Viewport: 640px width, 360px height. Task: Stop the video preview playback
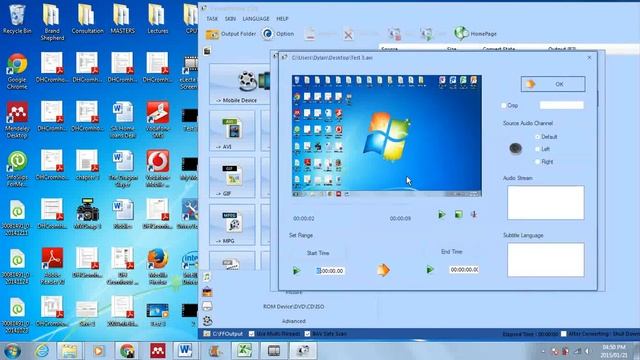point(458,214)
